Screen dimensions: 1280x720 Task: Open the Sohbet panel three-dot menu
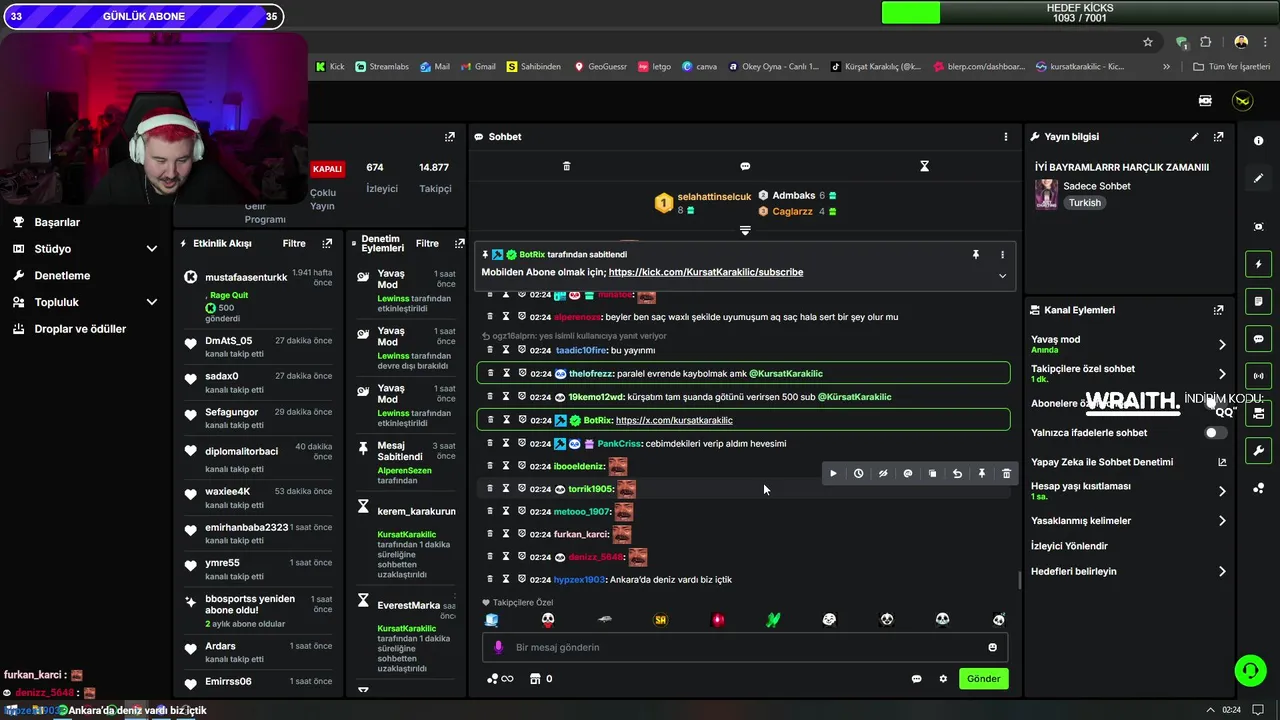1006,137
